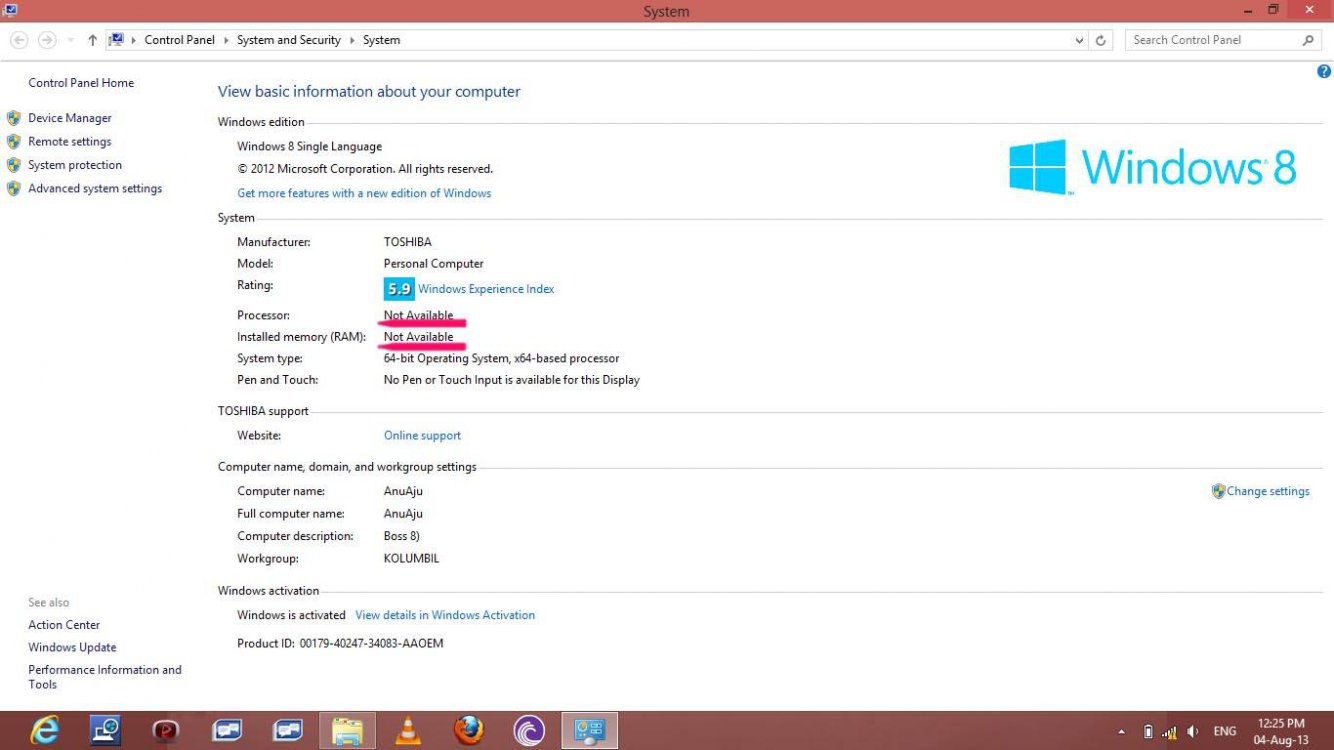Click the shield icon beside Change settings
Viewport: 1334px width, 750px height.
pos(1218,491)
